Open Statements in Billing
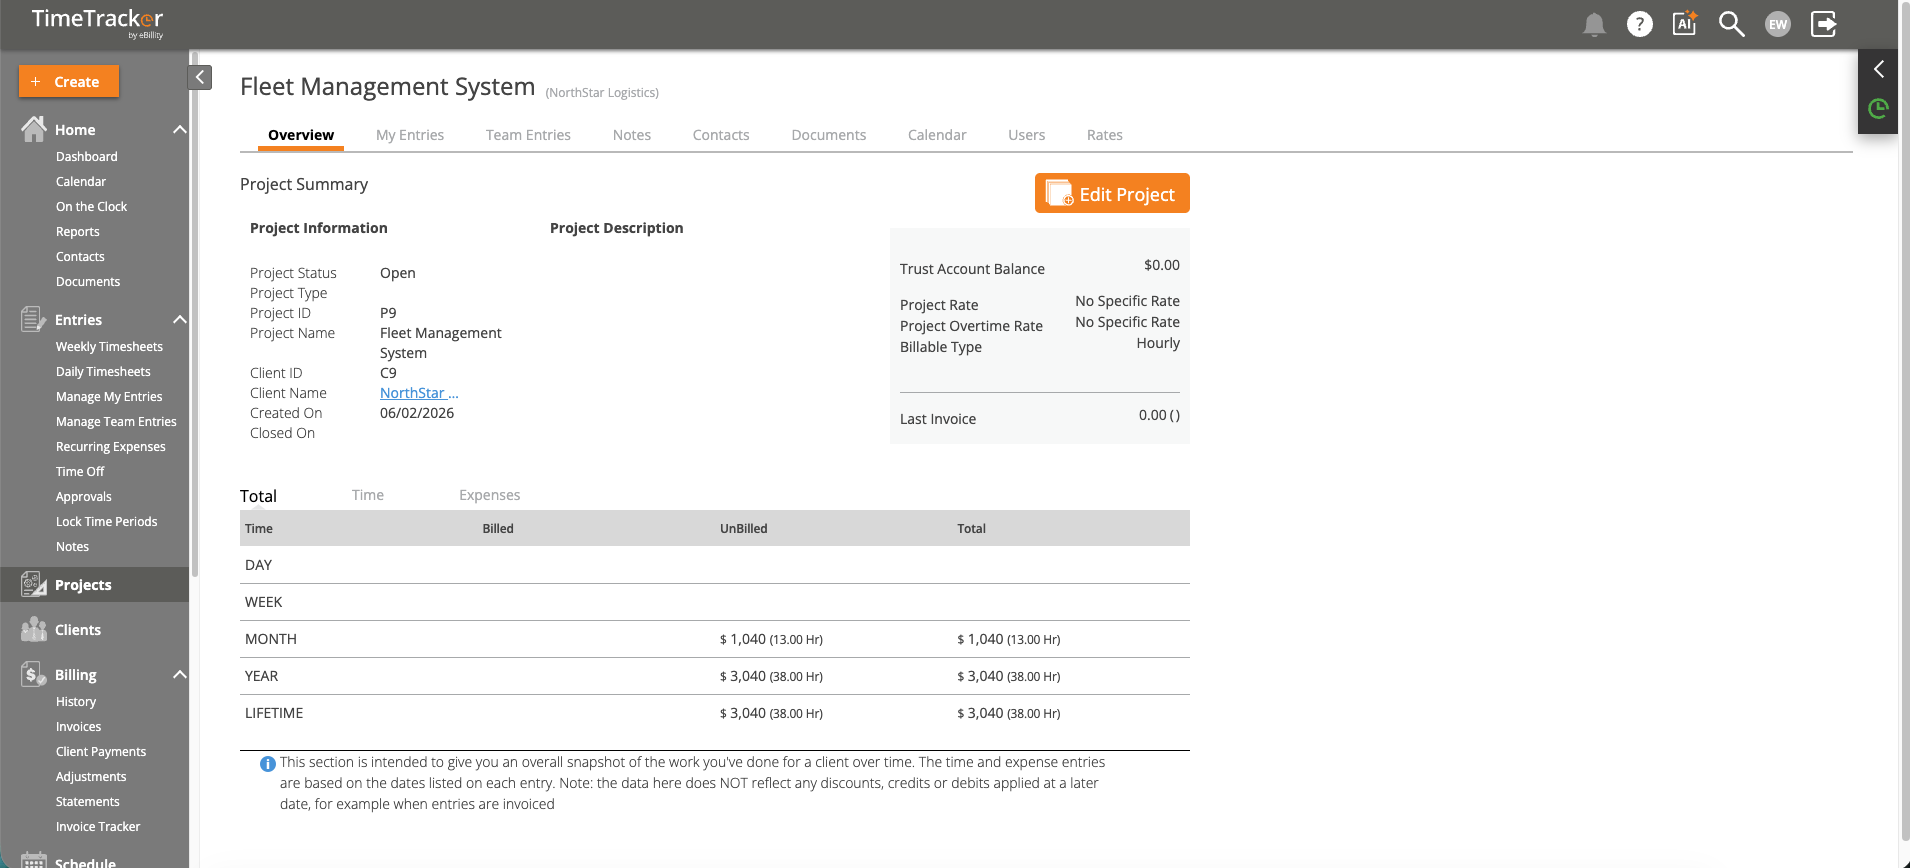This screenshot has height=868, width=1910. (x=88, y=802)
